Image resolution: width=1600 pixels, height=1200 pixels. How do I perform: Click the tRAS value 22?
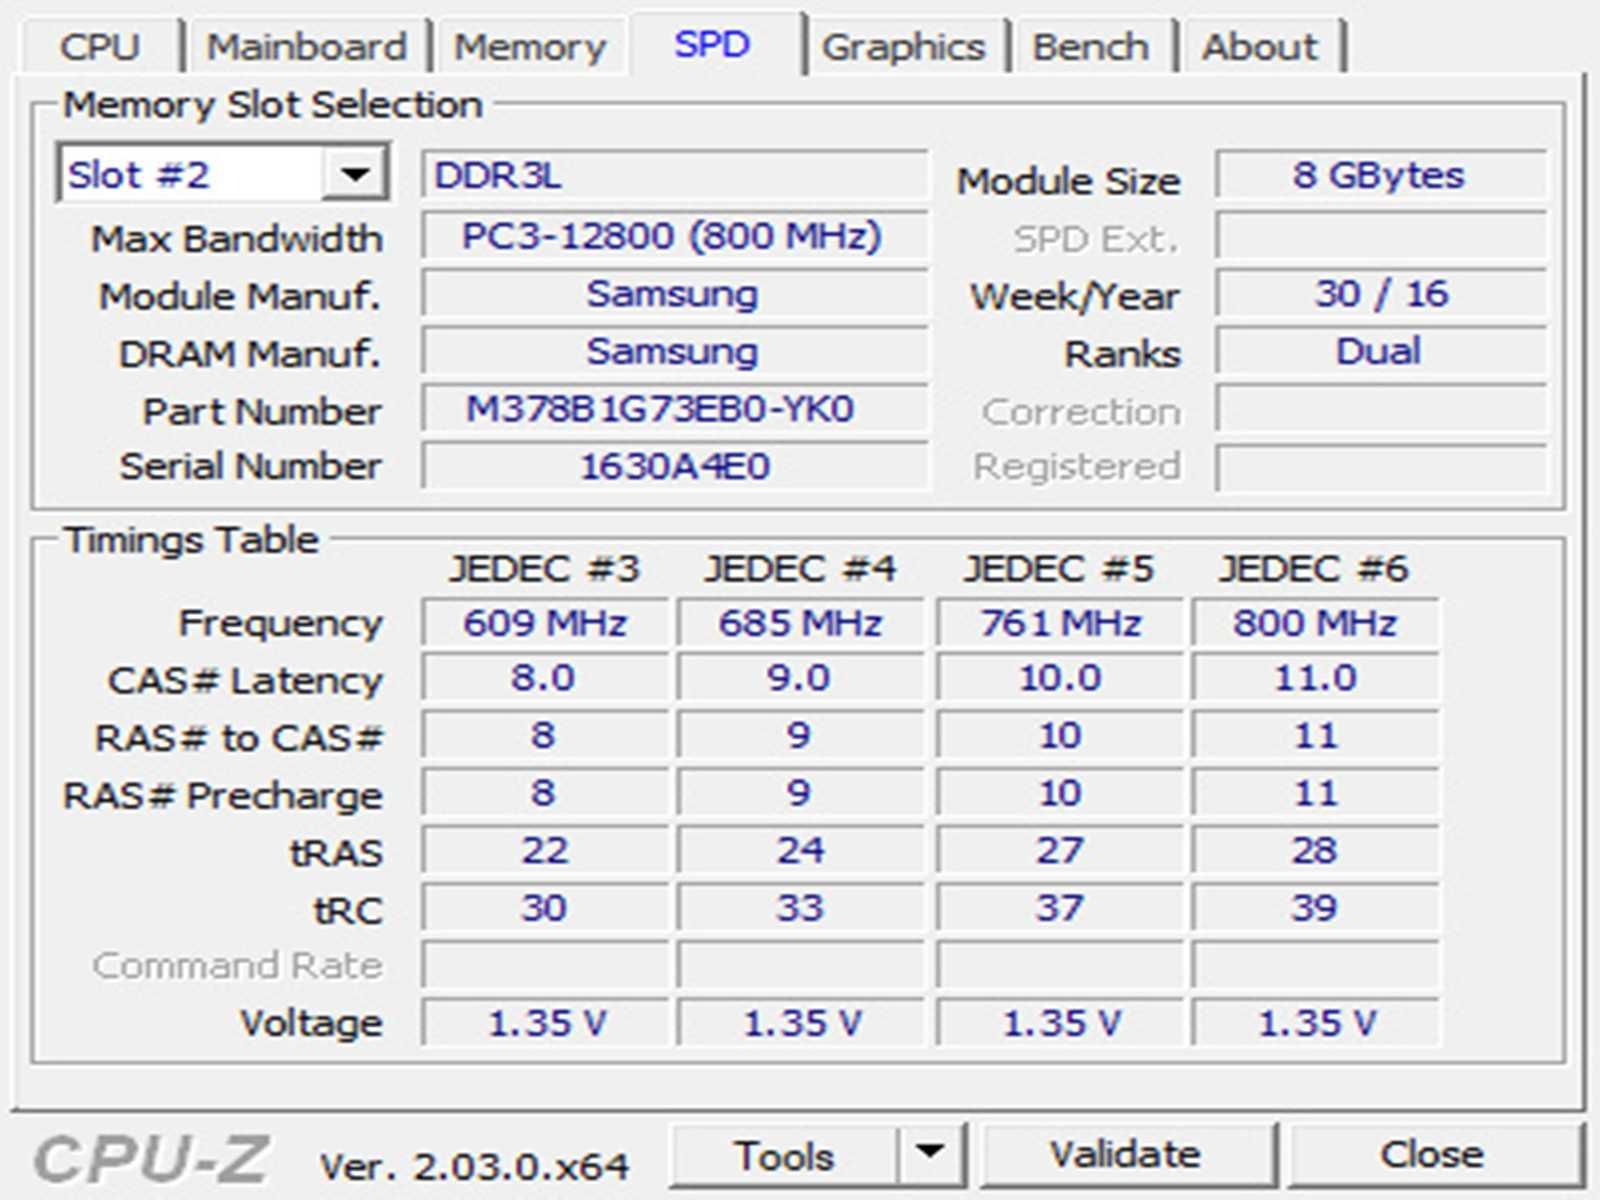(x=545, y=851)
